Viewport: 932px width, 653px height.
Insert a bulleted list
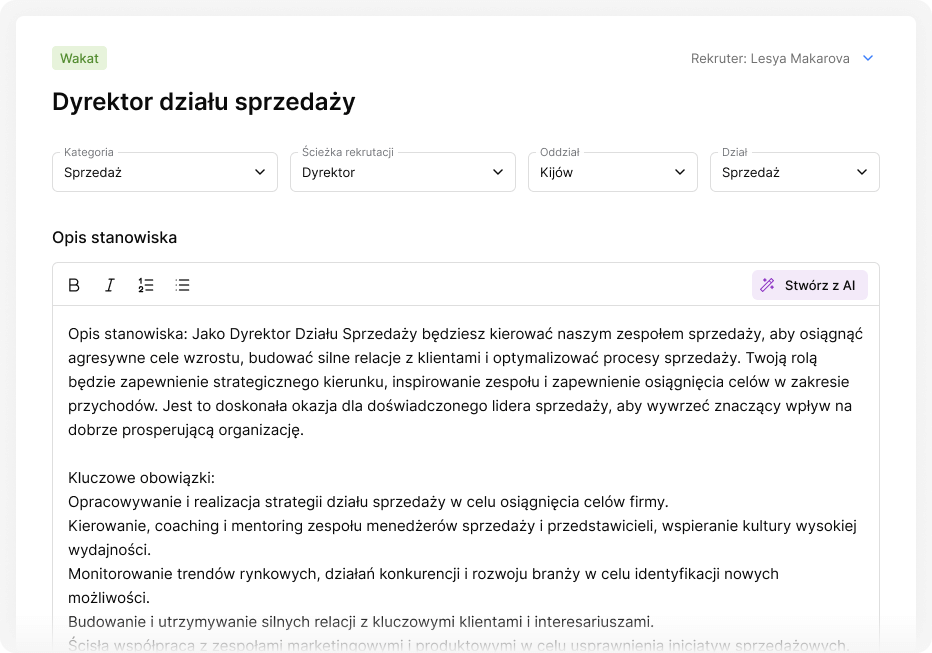182,285
